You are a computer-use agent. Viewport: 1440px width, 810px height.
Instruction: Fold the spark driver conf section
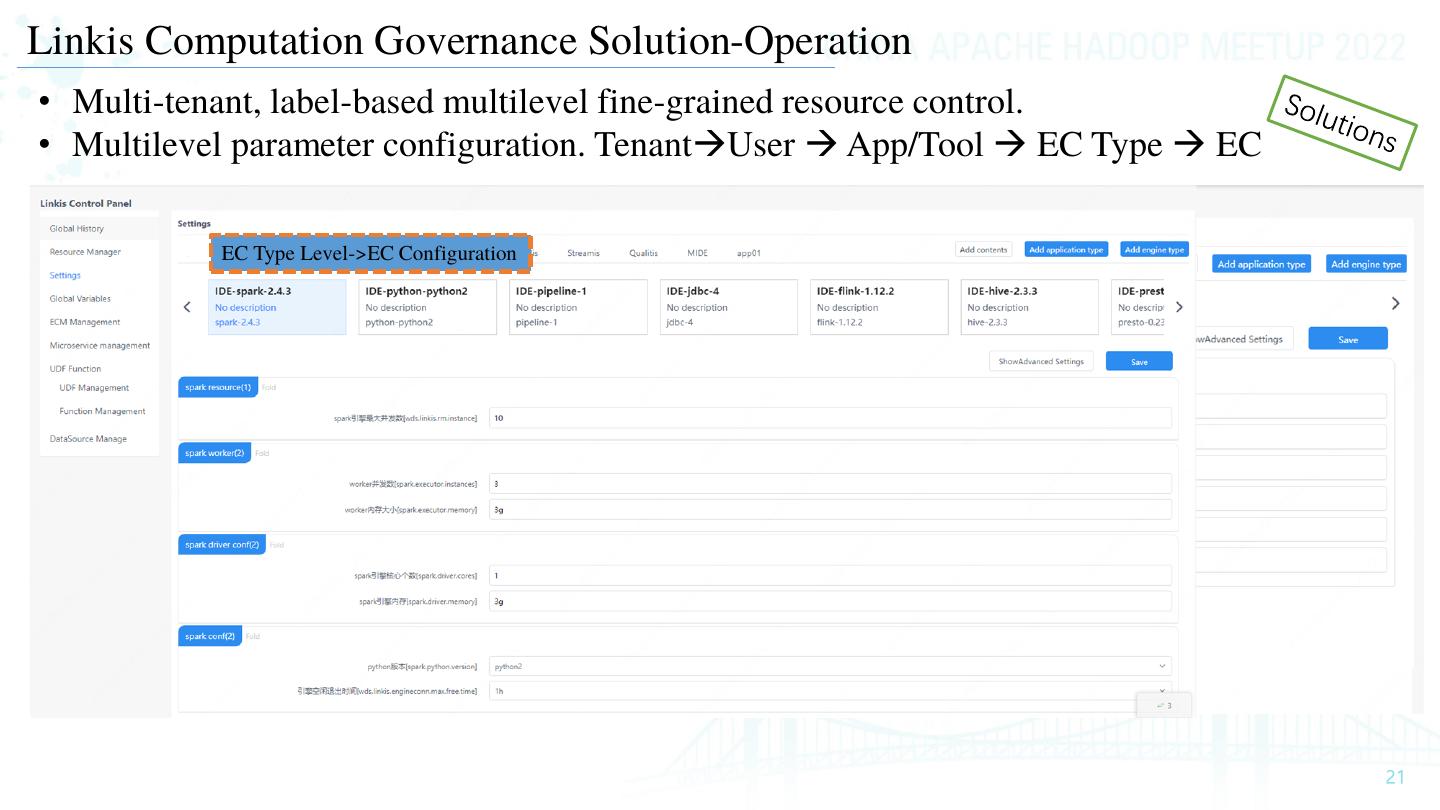tap(277, 545)
